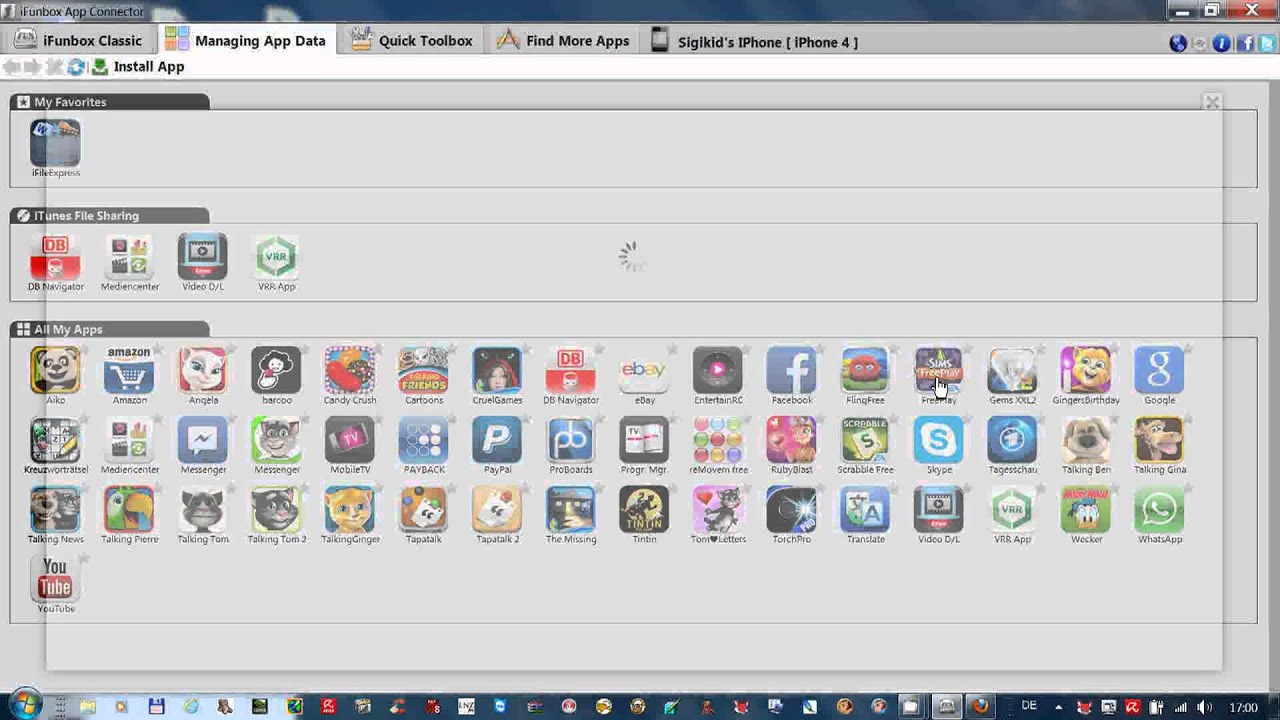Select the ProBoards app icon
Viewport: 1280px width, 720px height.
[570, 440]
